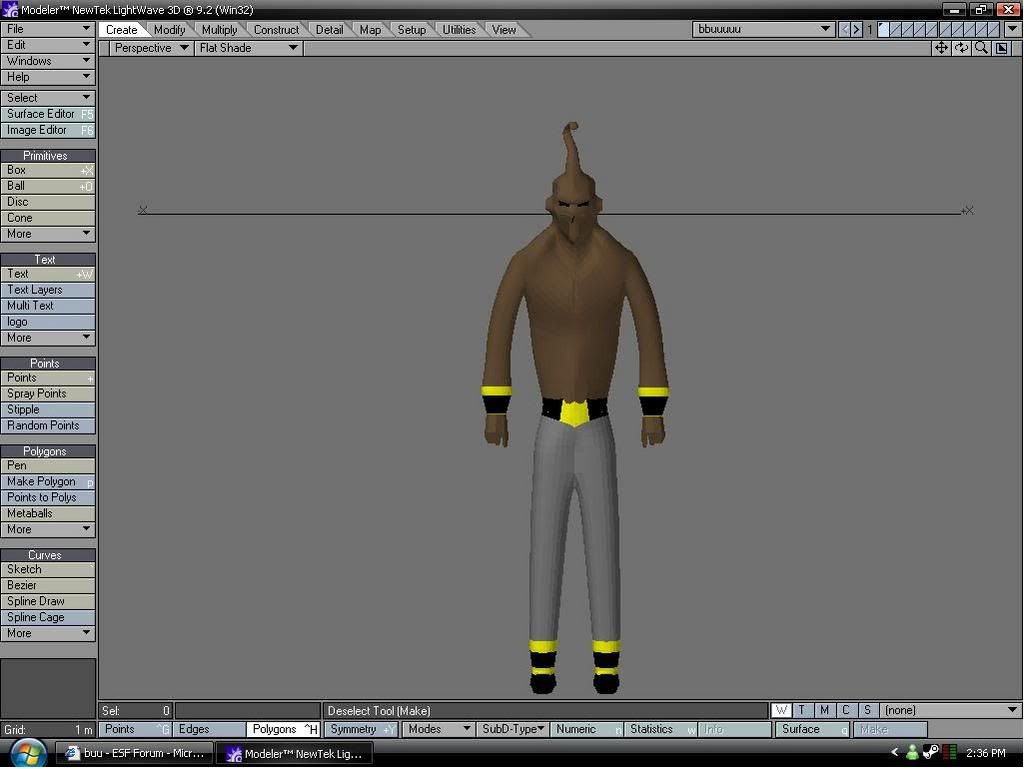Click the Windows Start orb
Screen dimensions: 1024x769
click(28, 753)
